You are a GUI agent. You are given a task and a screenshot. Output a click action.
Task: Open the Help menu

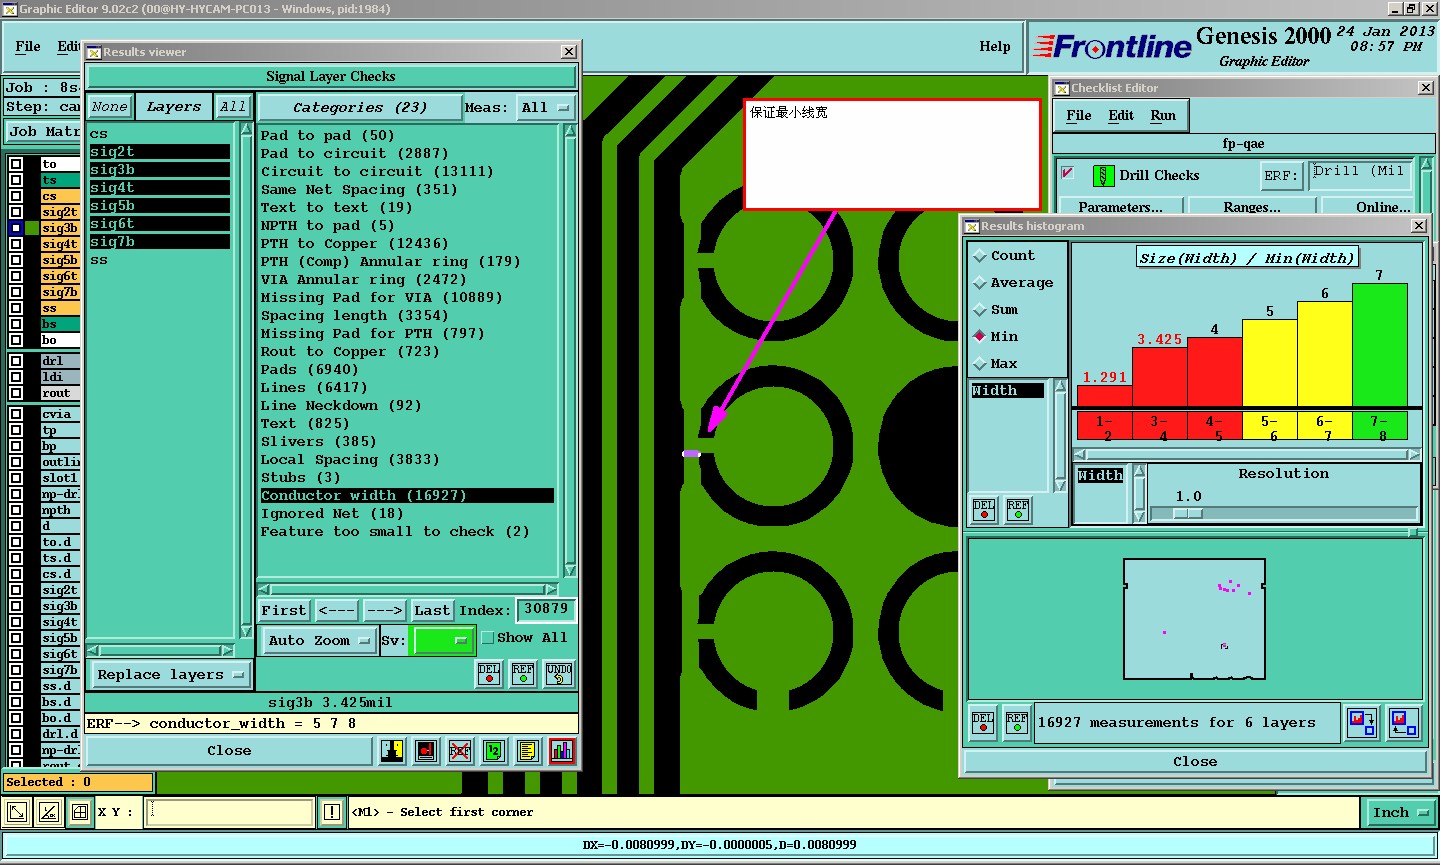tap(995, 46)
